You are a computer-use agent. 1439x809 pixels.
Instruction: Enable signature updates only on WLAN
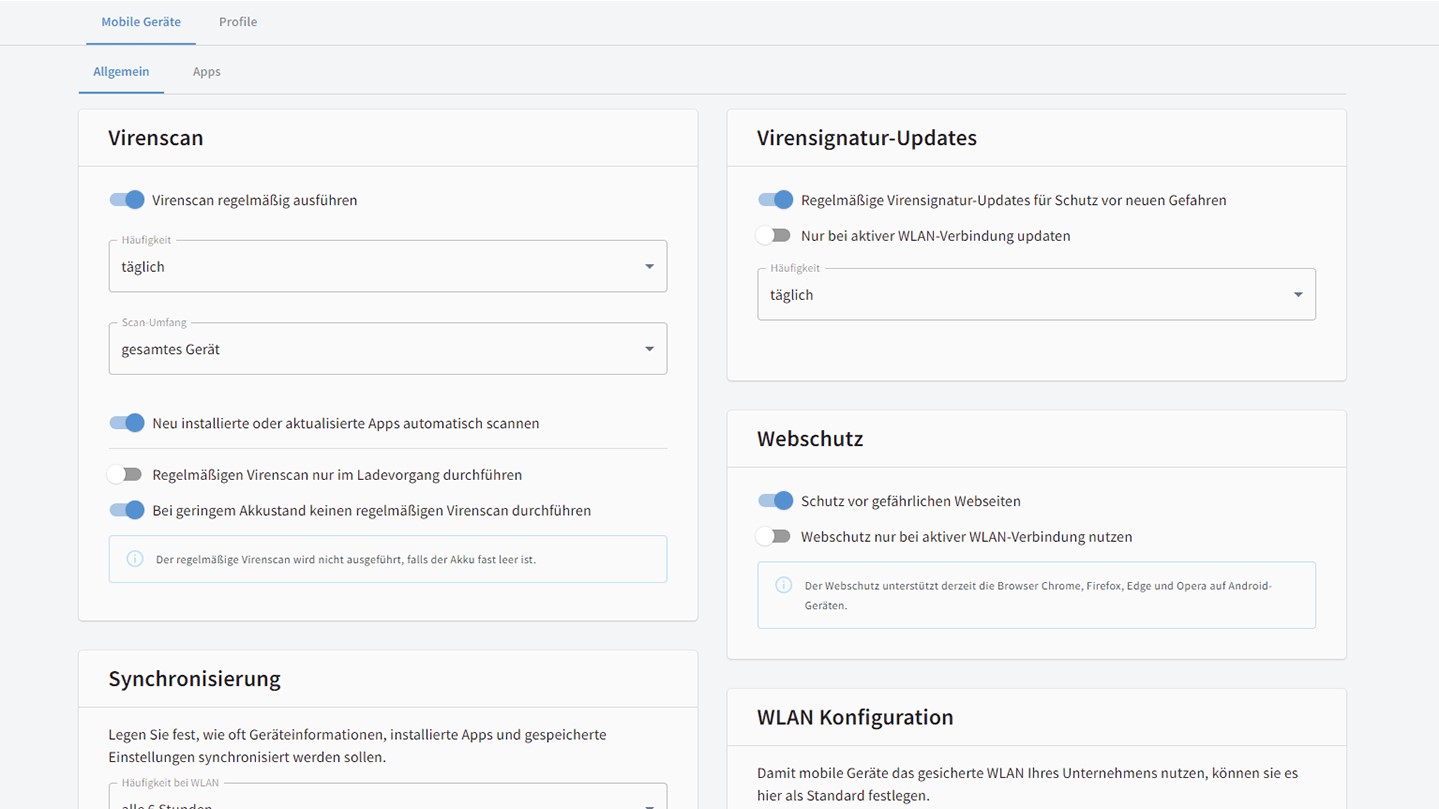pyautogui.click(x=774, y=236)
